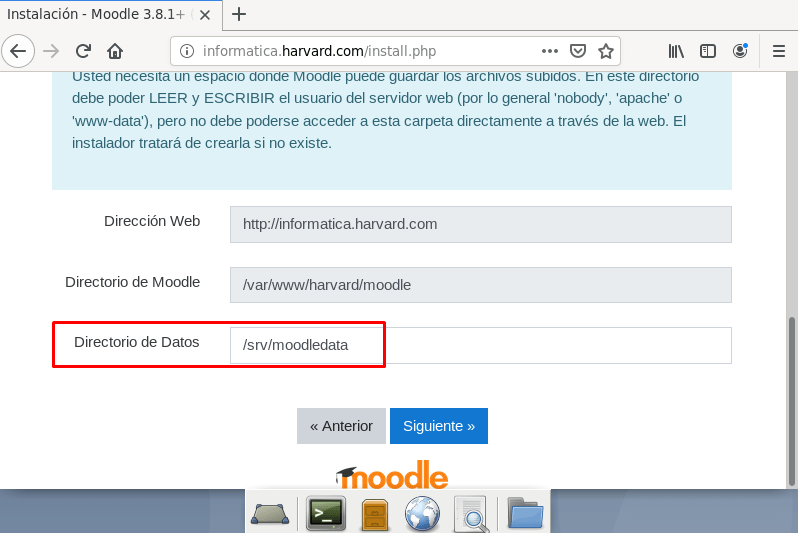Go to the Firefox home page
The height and width of the screenshot is (533, 798).
tap(115, 51)
